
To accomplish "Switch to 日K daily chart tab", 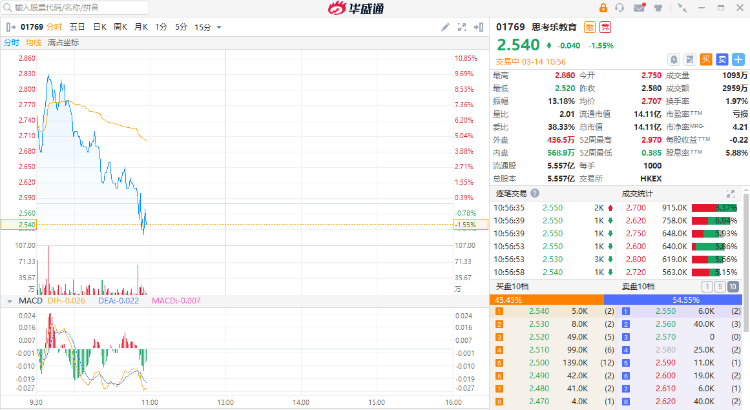I will pyautogui.click(x=99, y=26).
